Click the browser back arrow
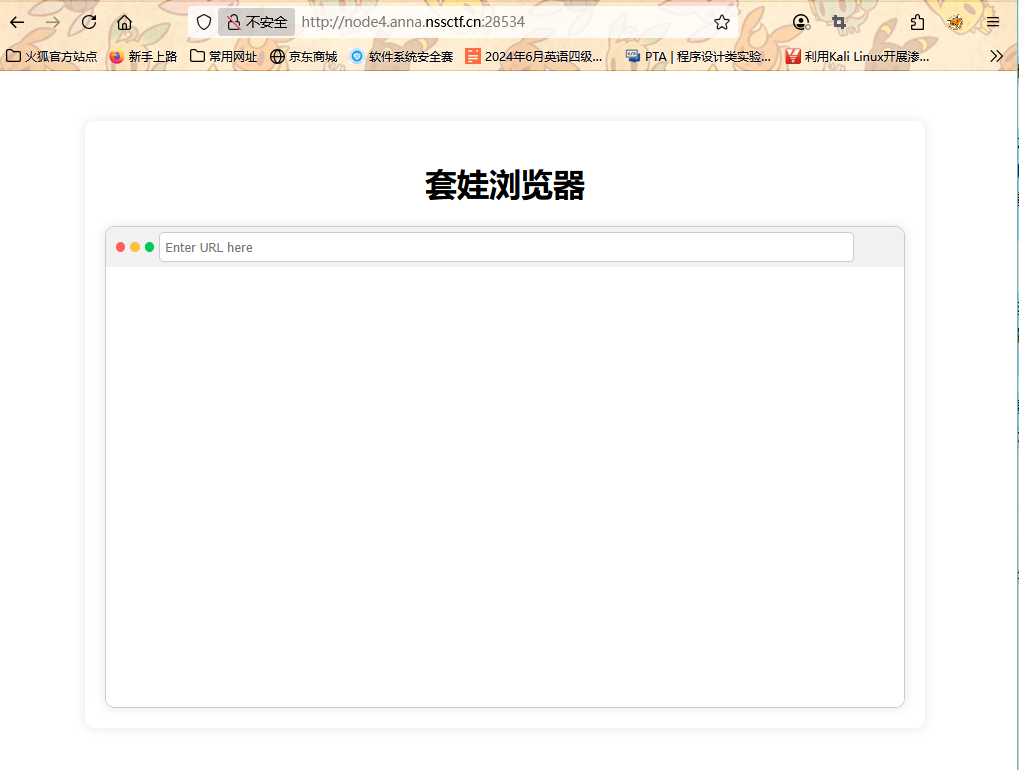 (17, 22)
